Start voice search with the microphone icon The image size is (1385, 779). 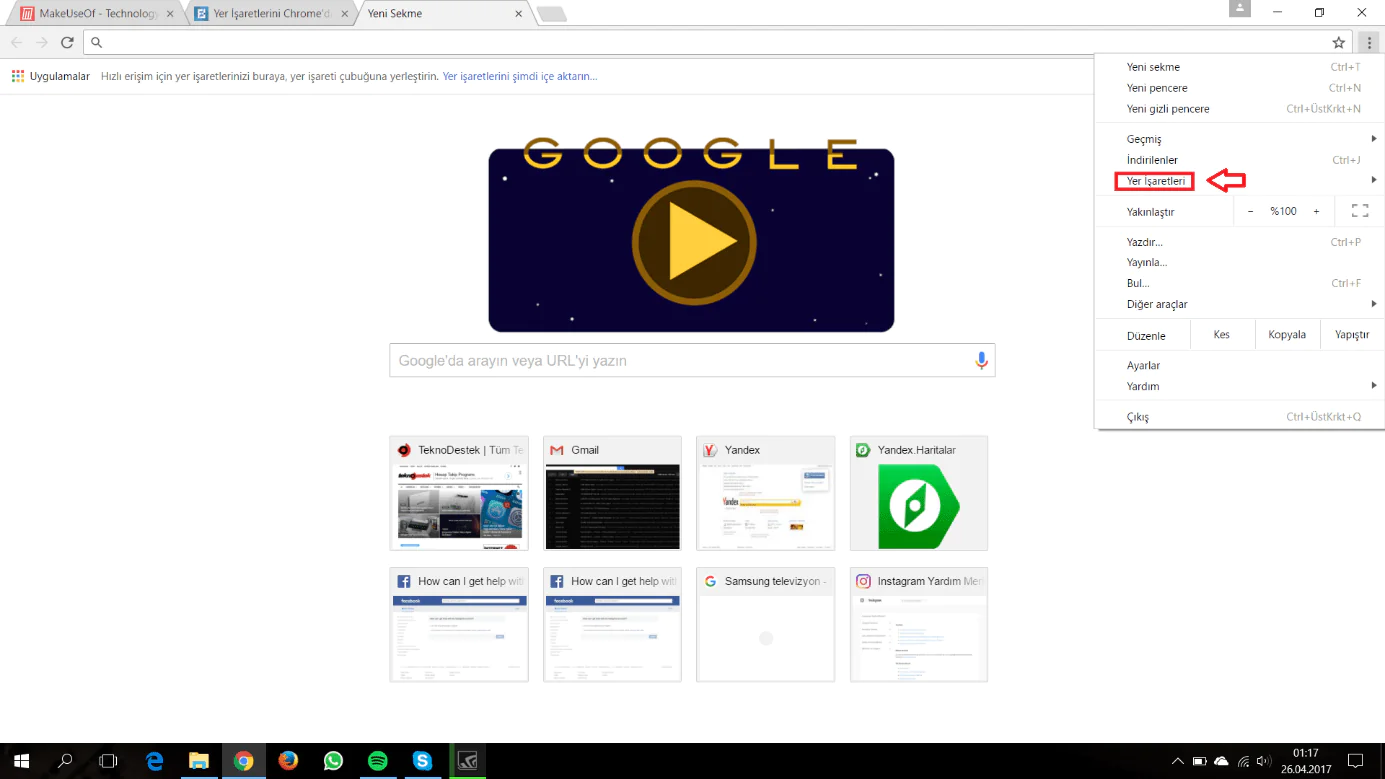(982, 361)
